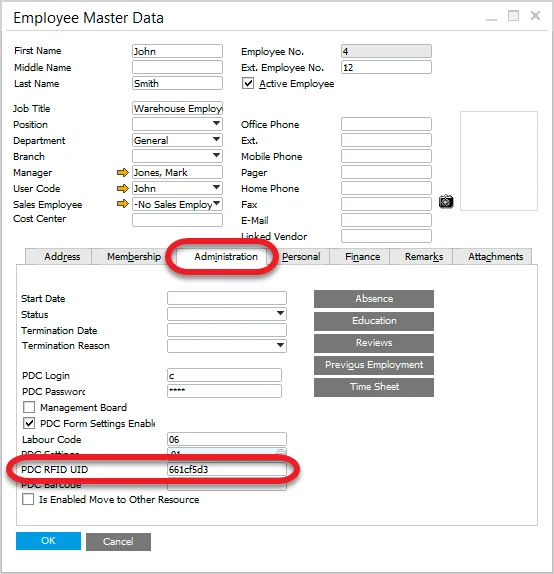Open the Sales Employee link arrow icon

pyautogui.click(x=123, y=204)
